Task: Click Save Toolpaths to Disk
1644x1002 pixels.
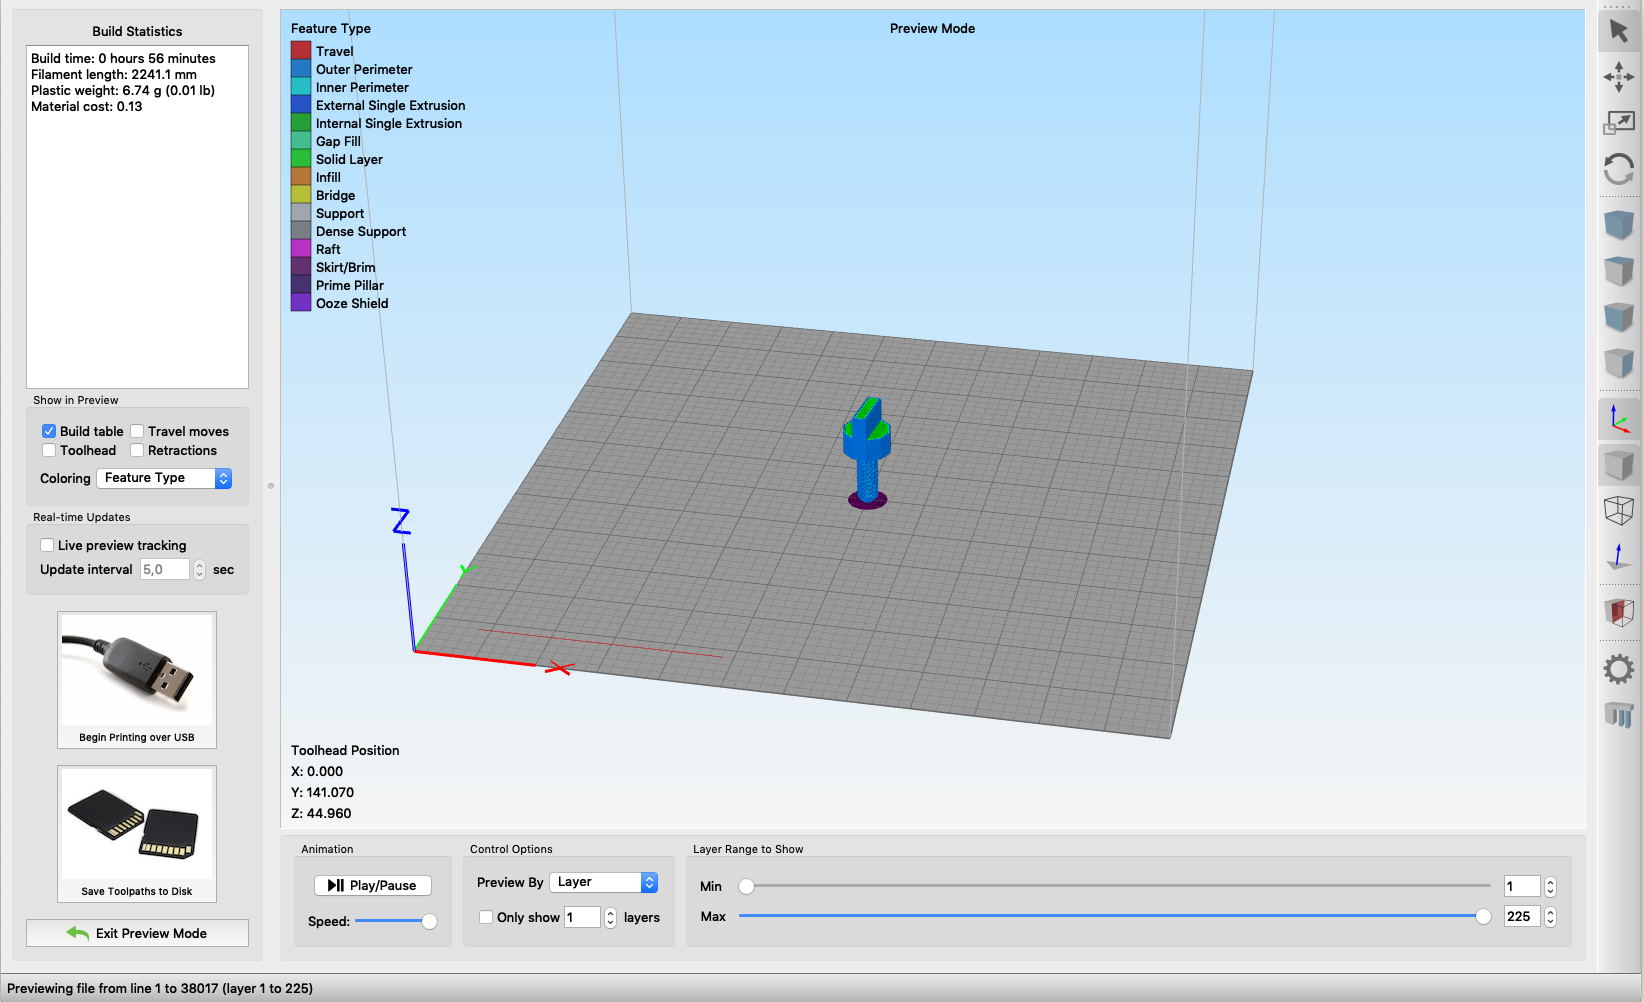Action: tap(137, 834)
